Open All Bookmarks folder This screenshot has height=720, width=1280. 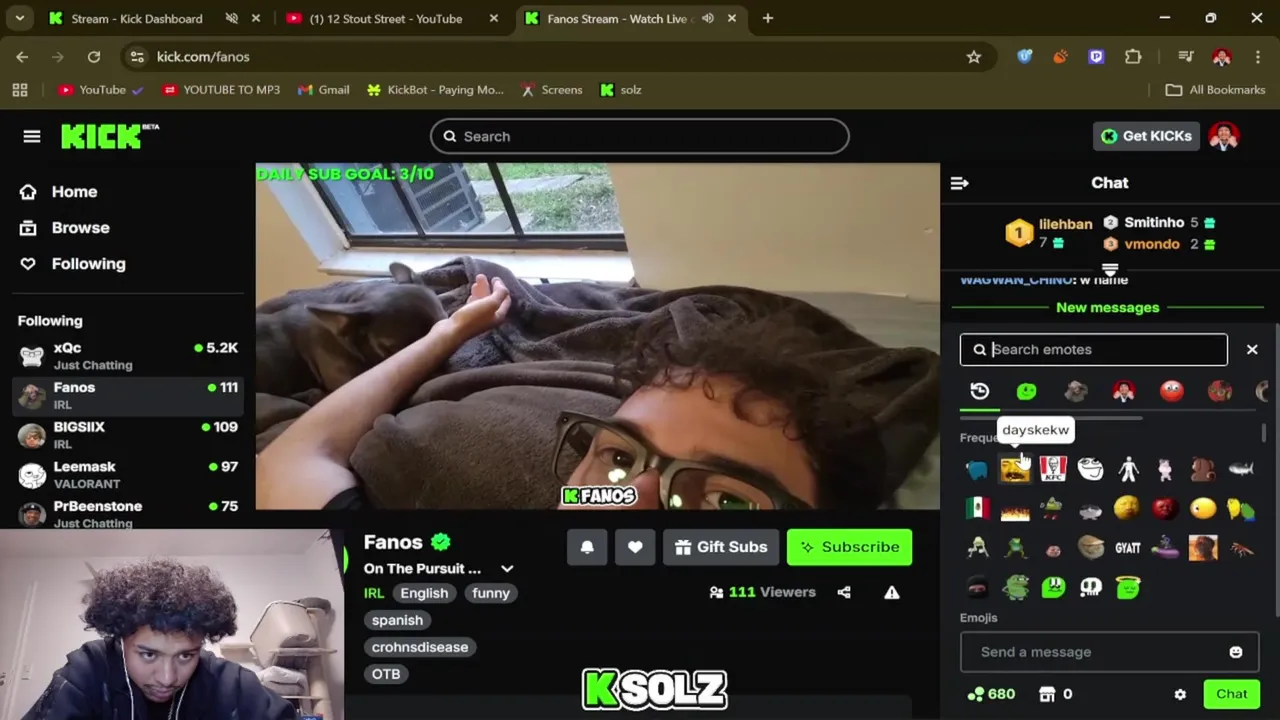[1216, 90]
